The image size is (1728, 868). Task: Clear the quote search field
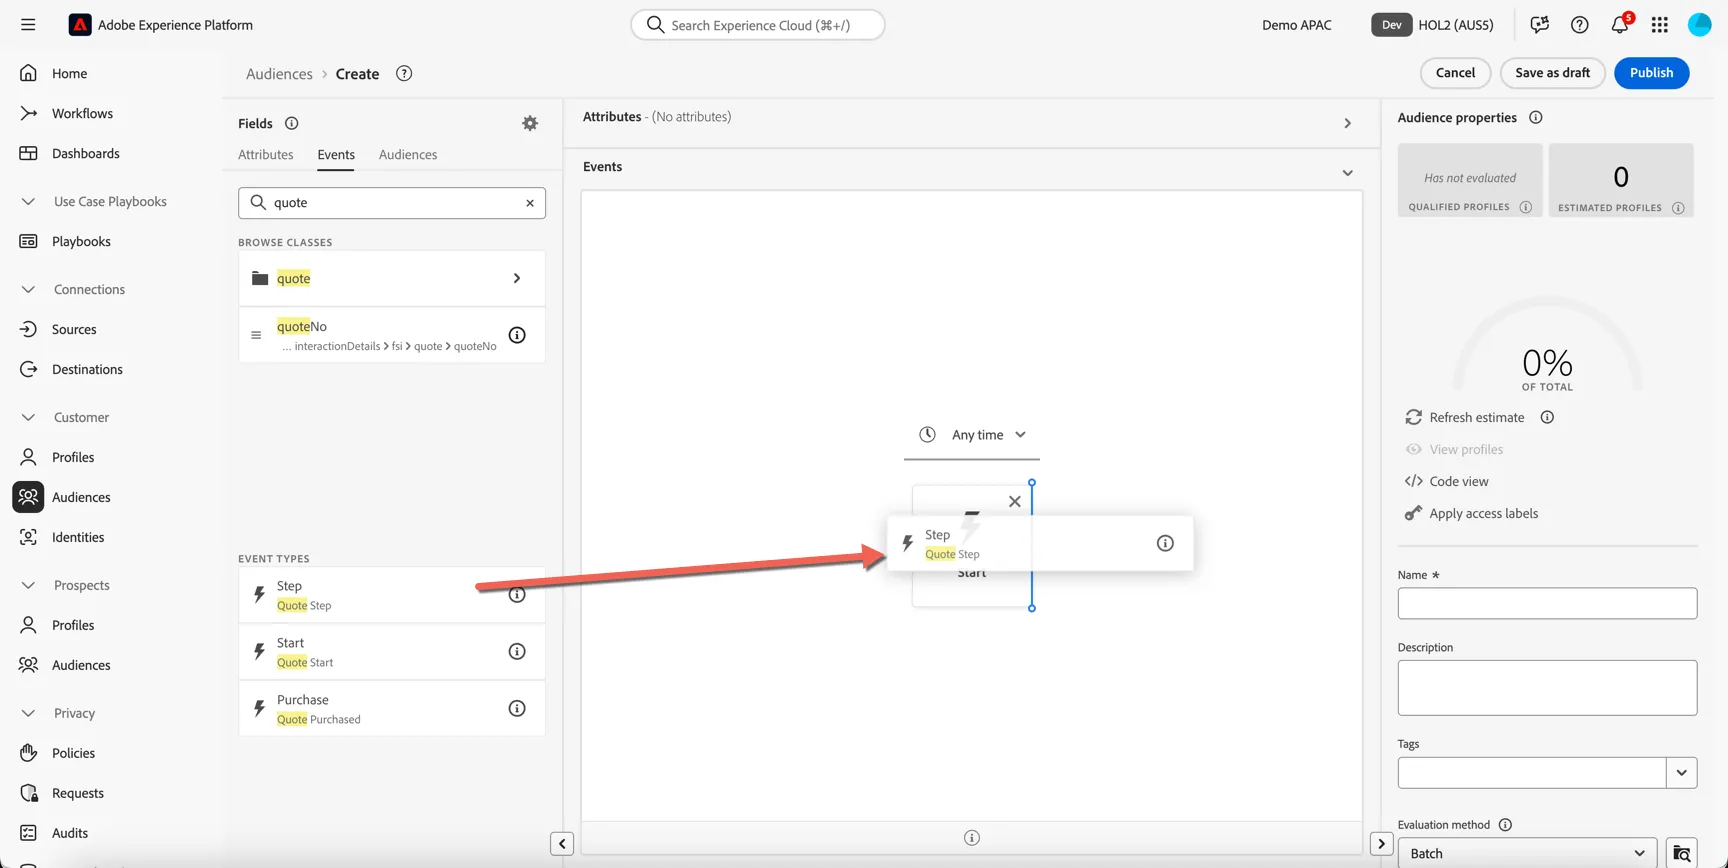pos(530,203)
